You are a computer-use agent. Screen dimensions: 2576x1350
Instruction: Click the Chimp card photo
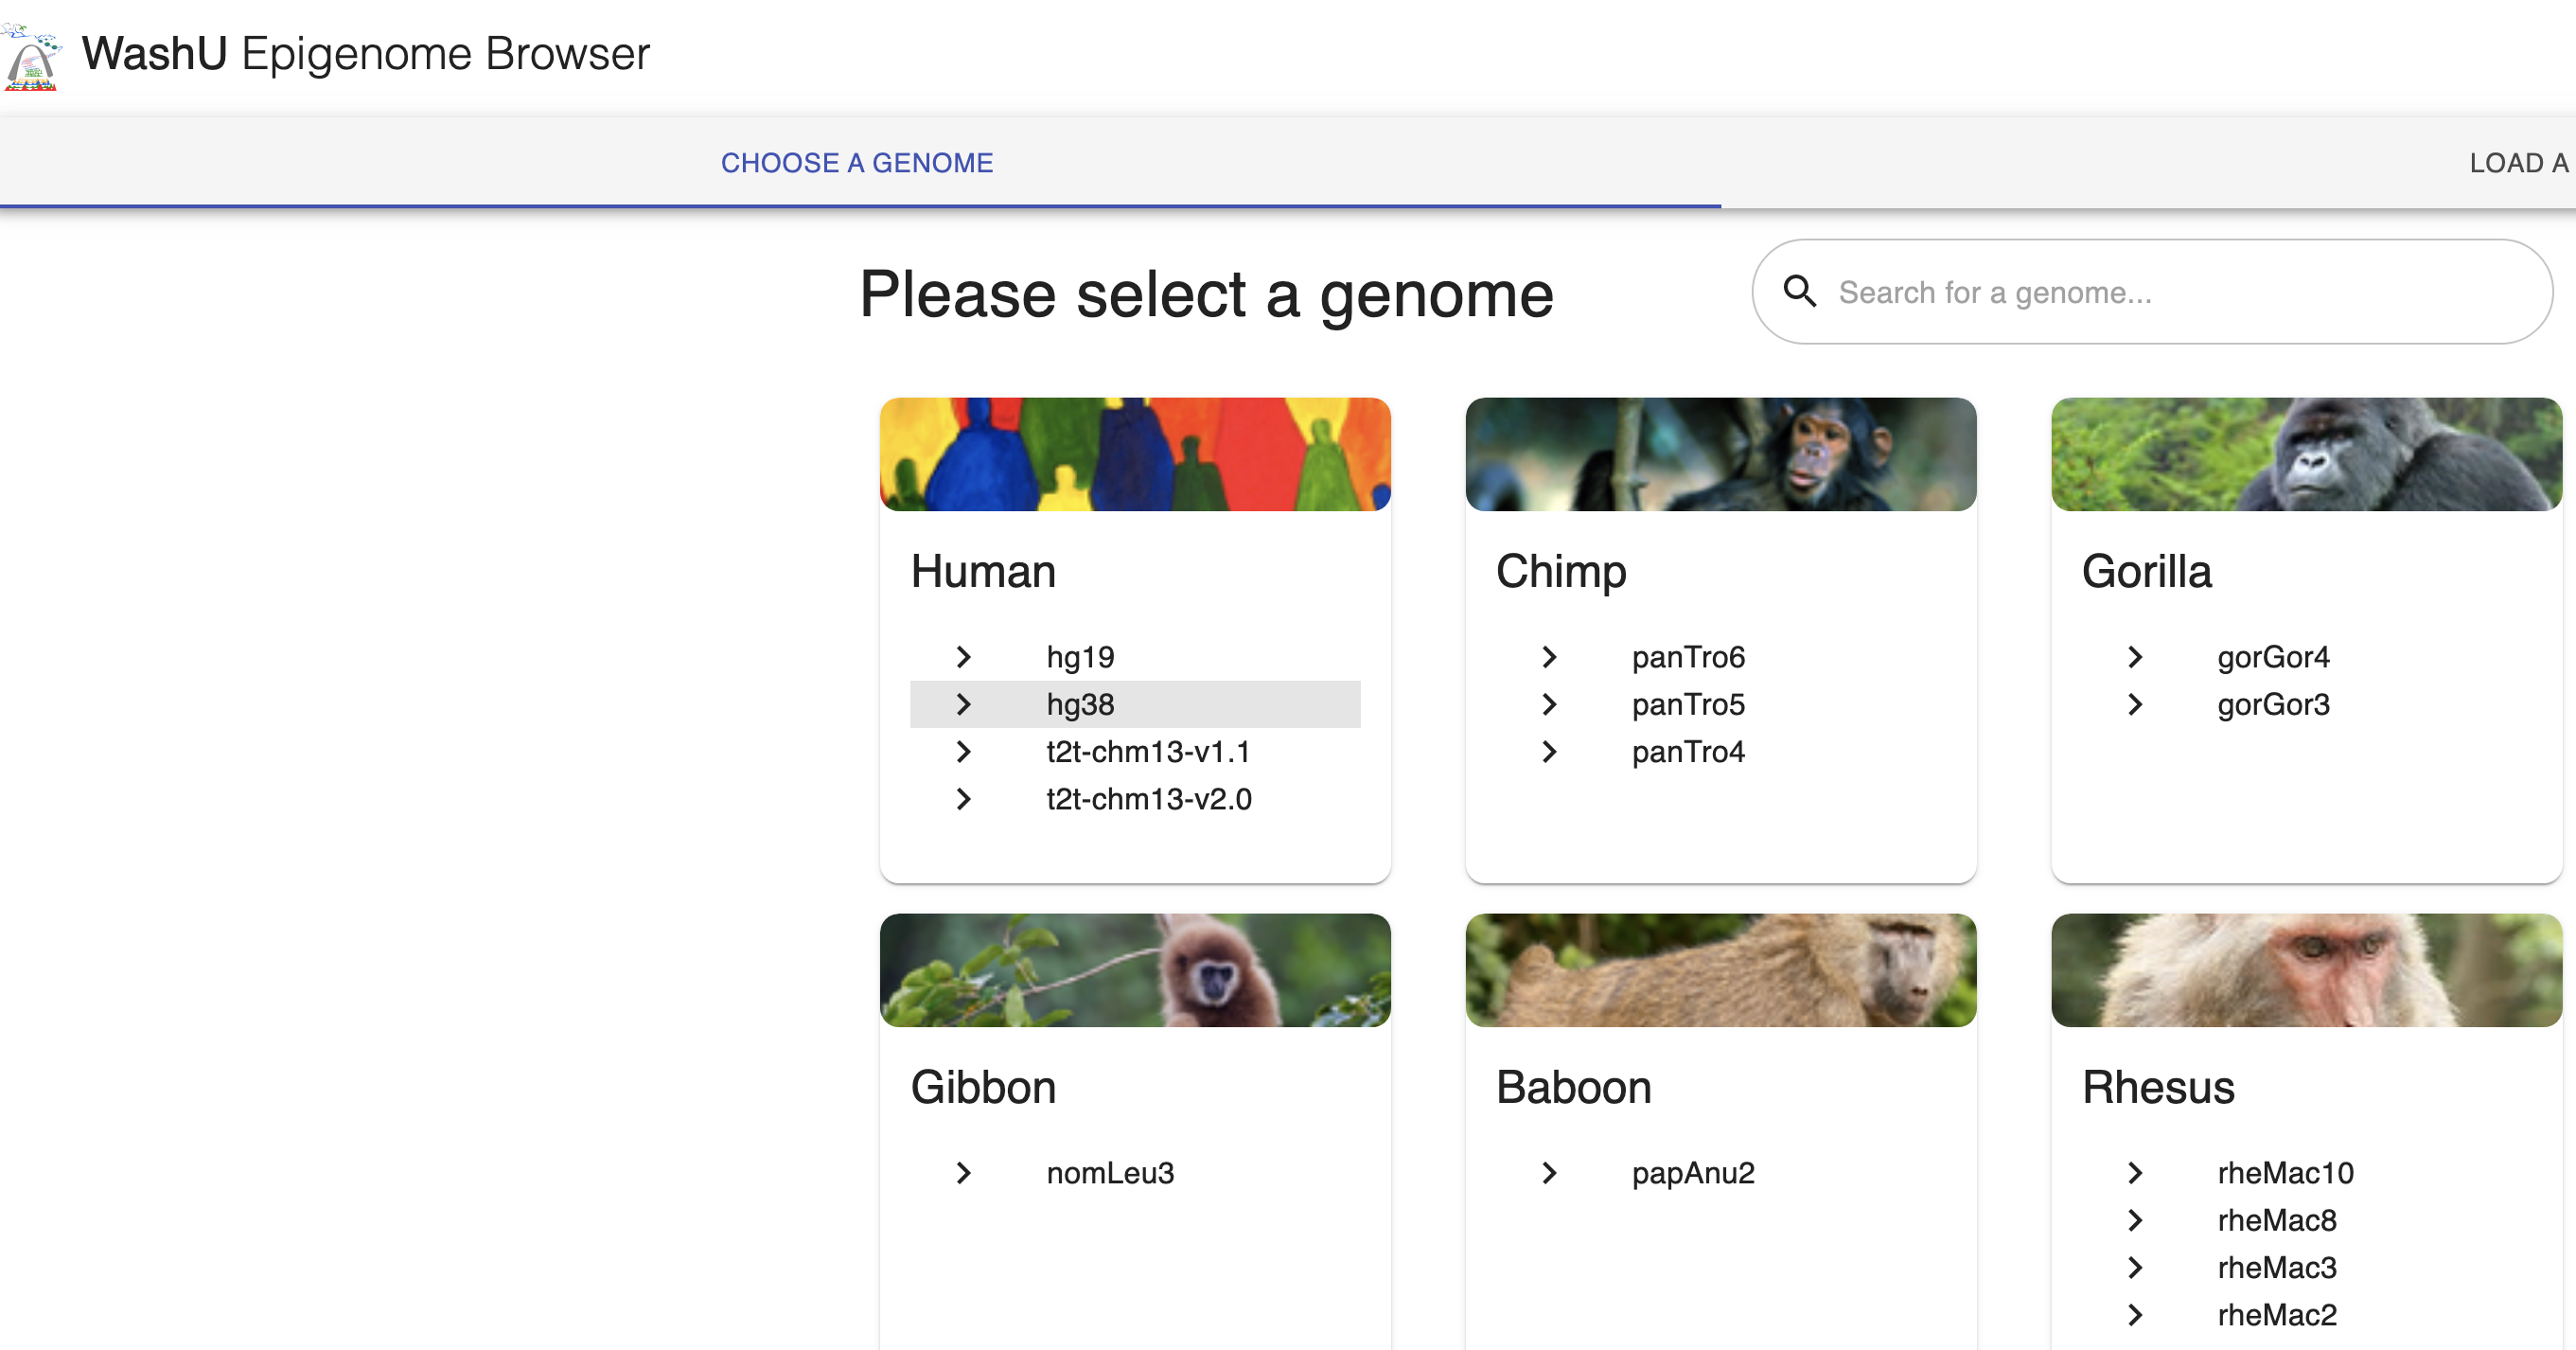point(1720,455)
